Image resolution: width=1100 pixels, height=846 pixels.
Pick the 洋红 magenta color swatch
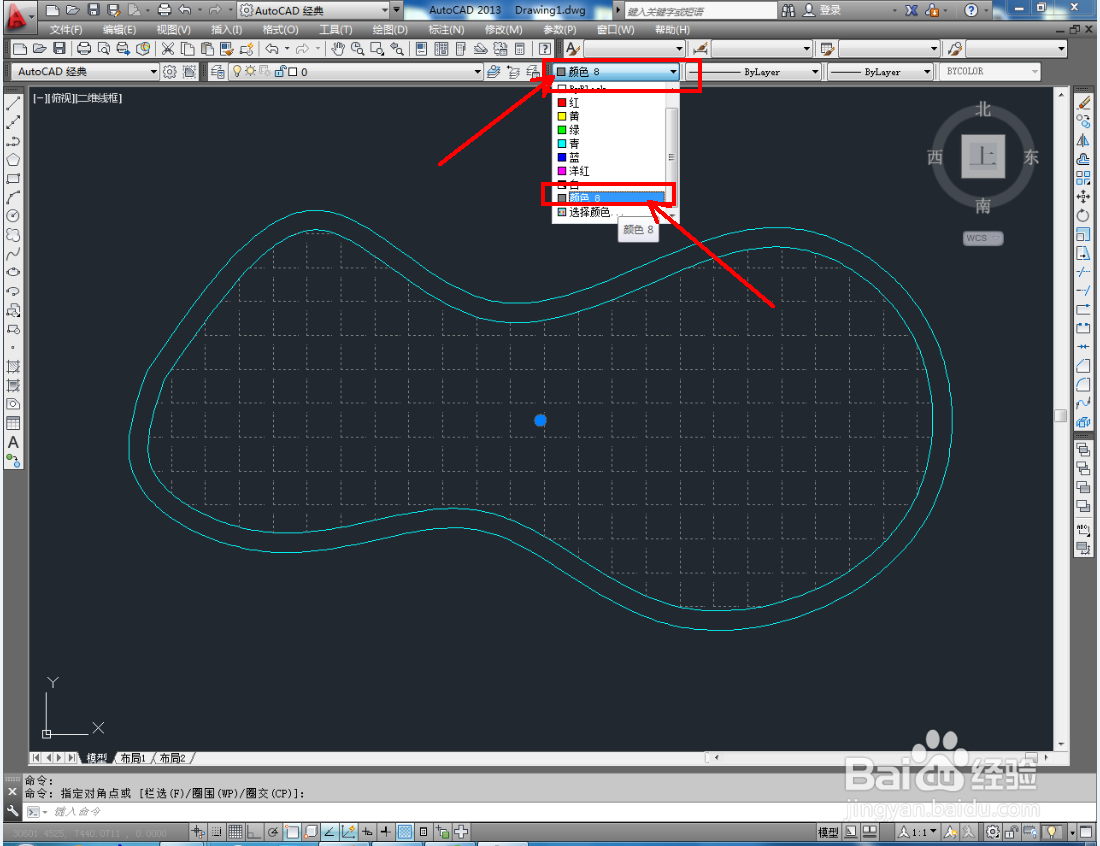(x=562, y=170)
